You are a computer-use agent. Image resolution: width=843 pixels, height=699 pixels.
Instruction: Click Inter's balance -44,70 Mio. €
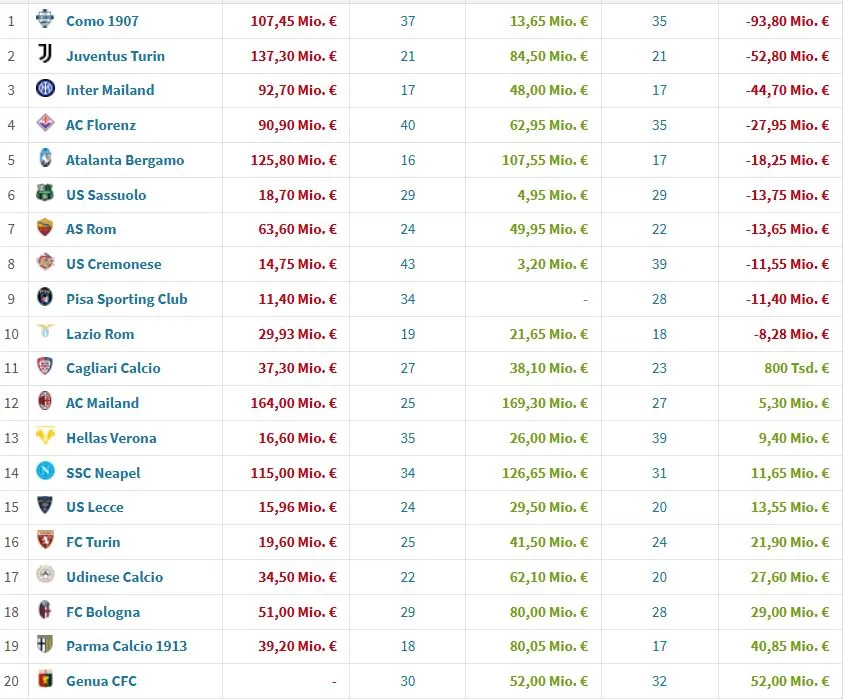pos(787,90)
